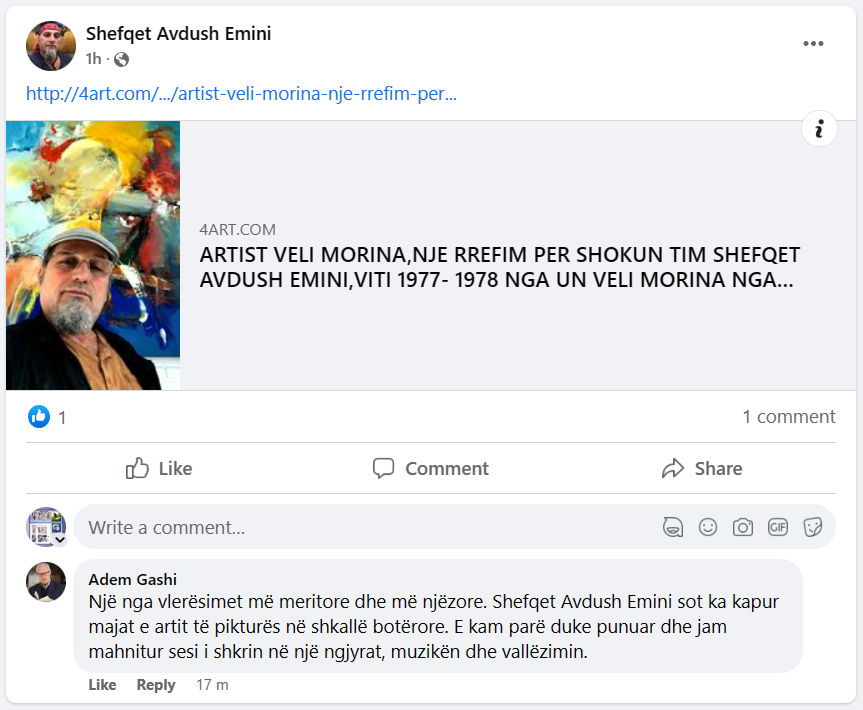The height and width of the screenshot is (710, 863).
Task: Open the sticker picker icon
Action: tap(812, 527)
